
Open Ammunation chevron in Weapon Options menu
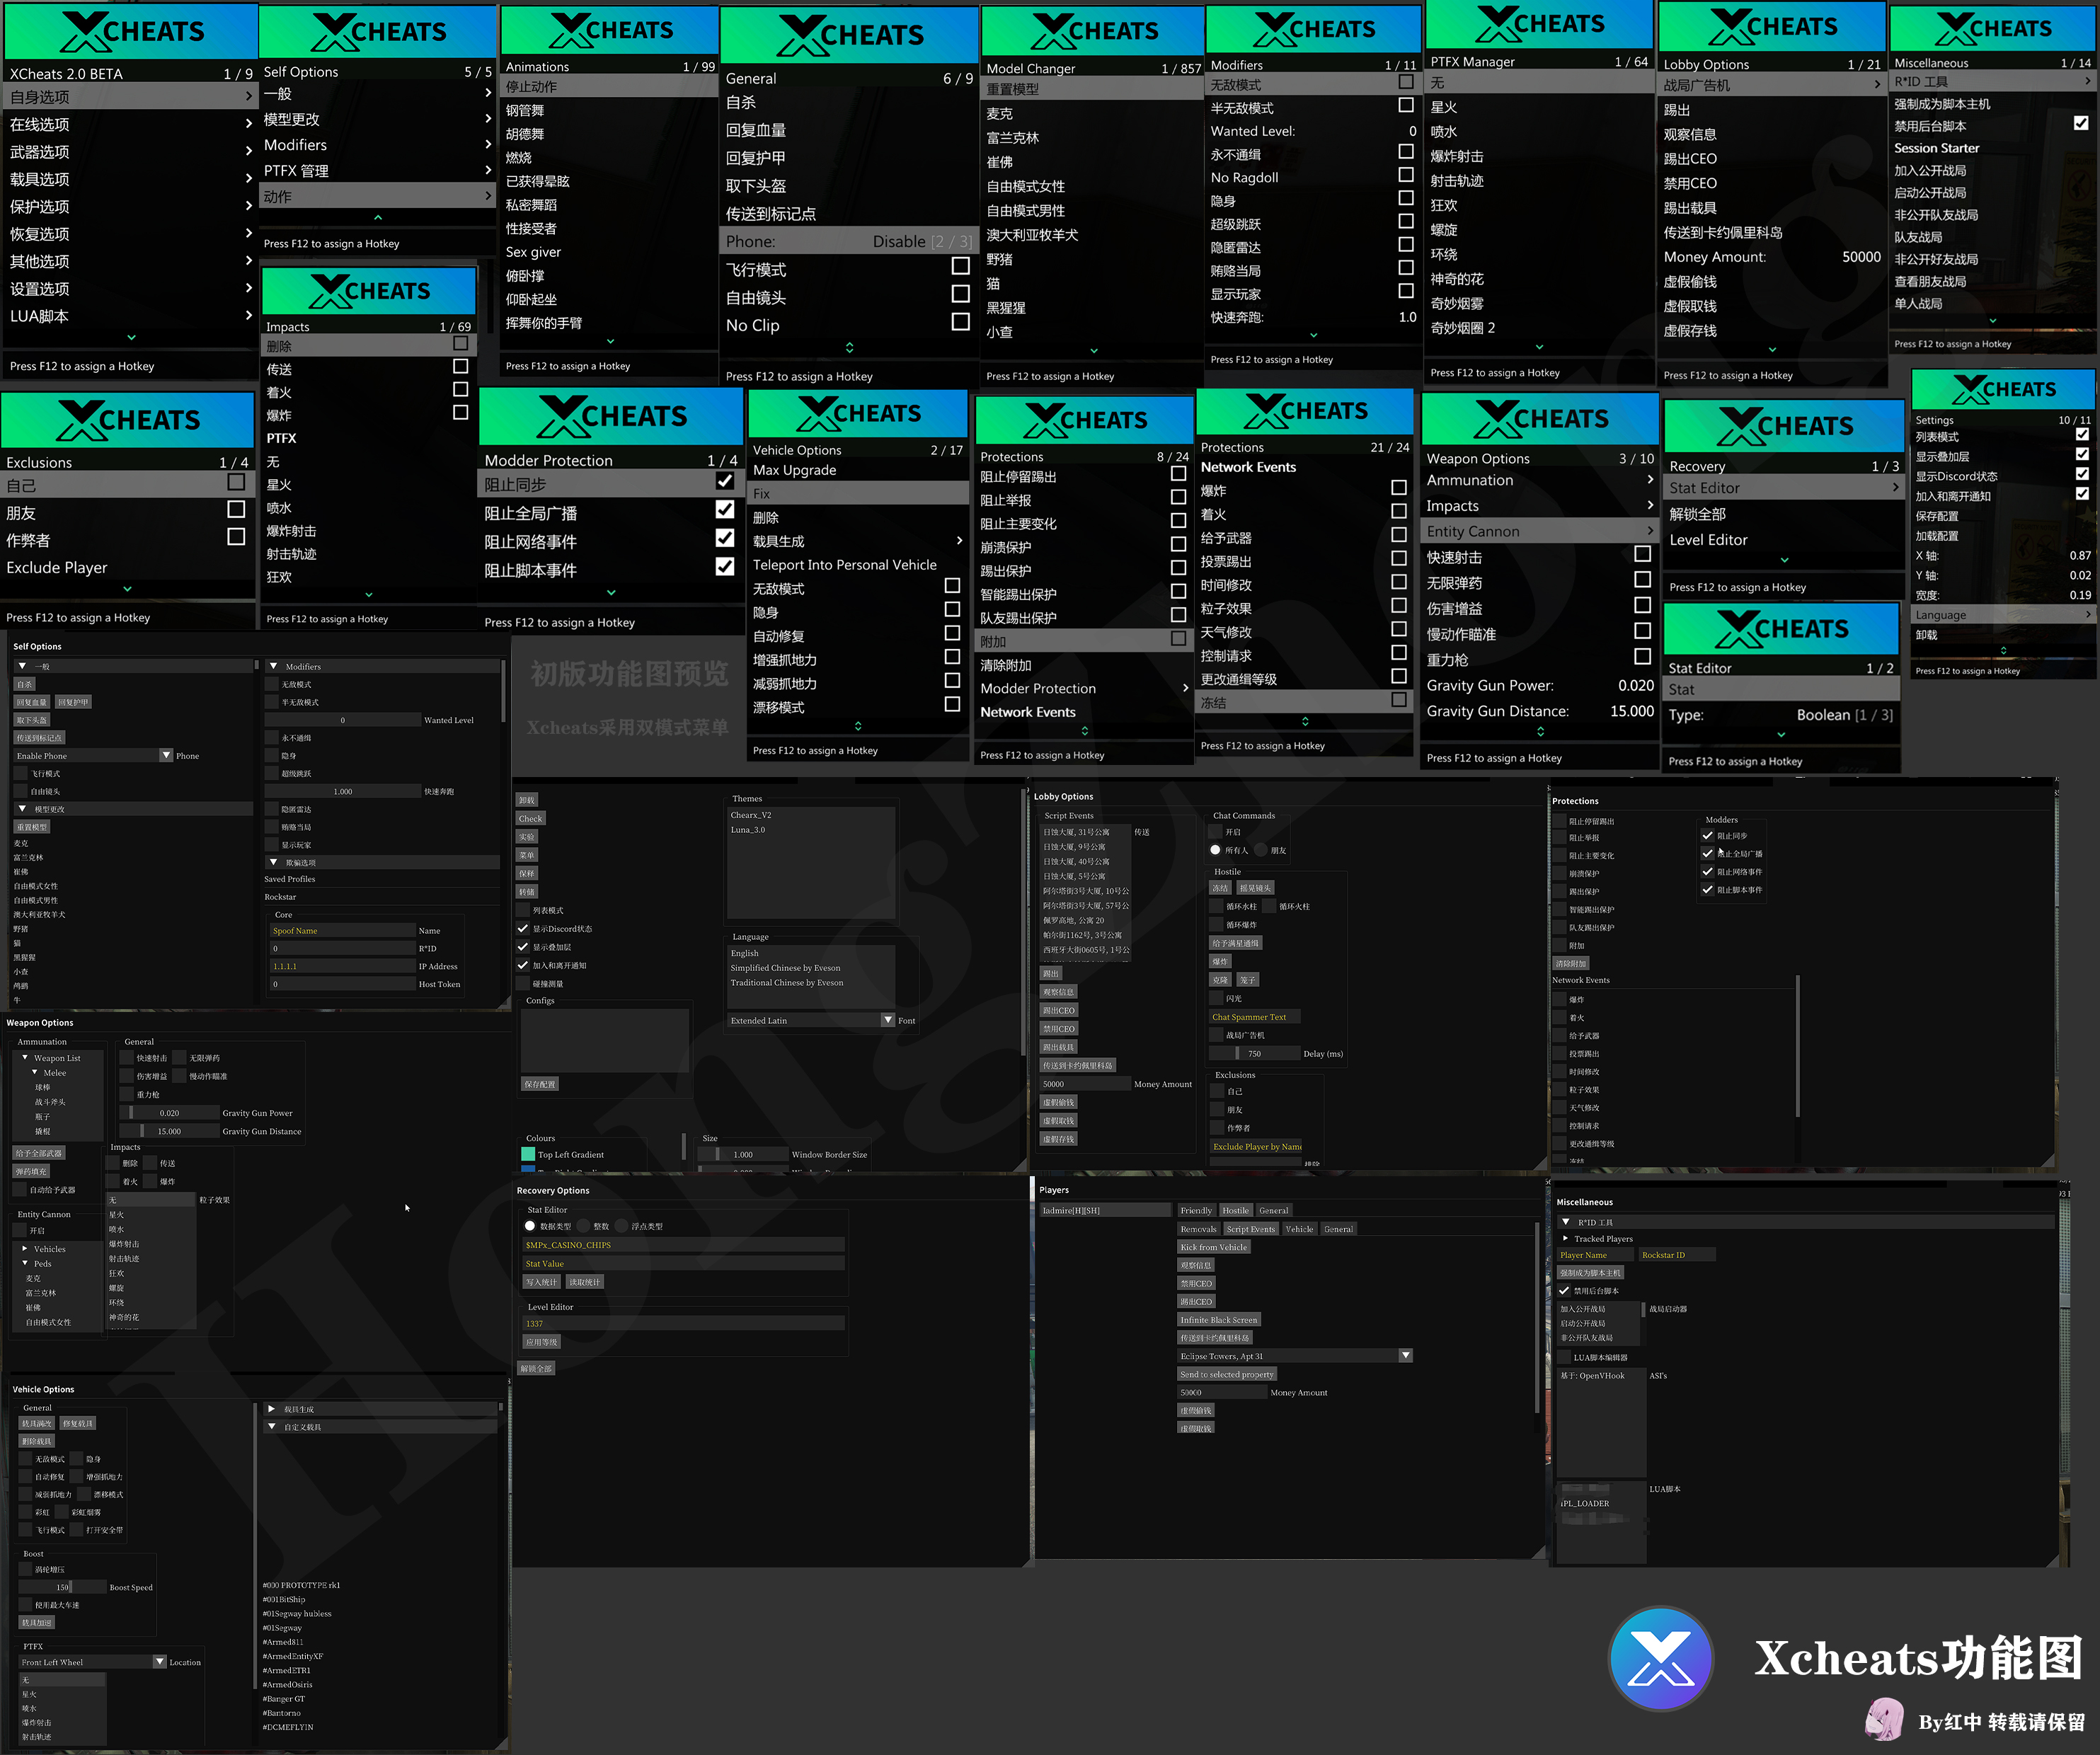pos(1650,479)
